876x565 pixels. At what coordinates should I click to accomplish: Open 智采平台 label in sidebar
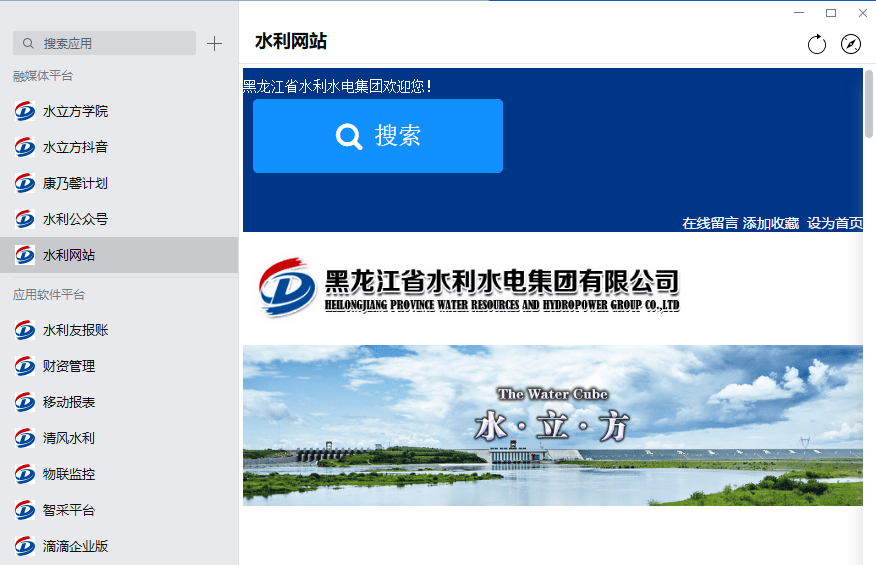pyautogui.click(x=69, y=510)
